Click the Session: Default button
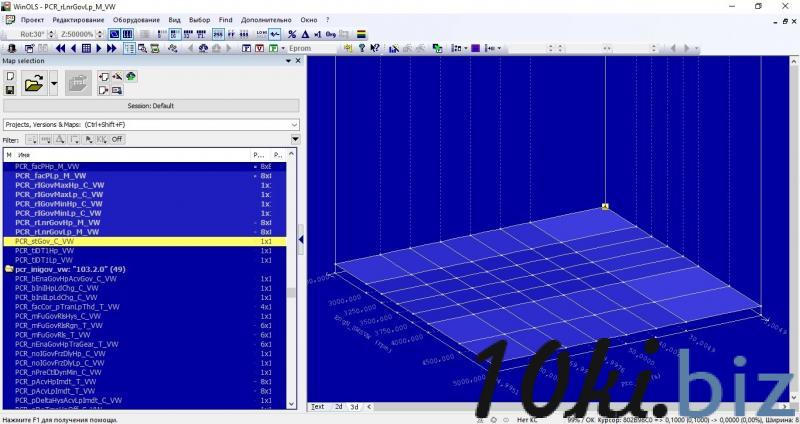Screen dimensions: 800x424 pyautogui.click(x=150, y=105)
